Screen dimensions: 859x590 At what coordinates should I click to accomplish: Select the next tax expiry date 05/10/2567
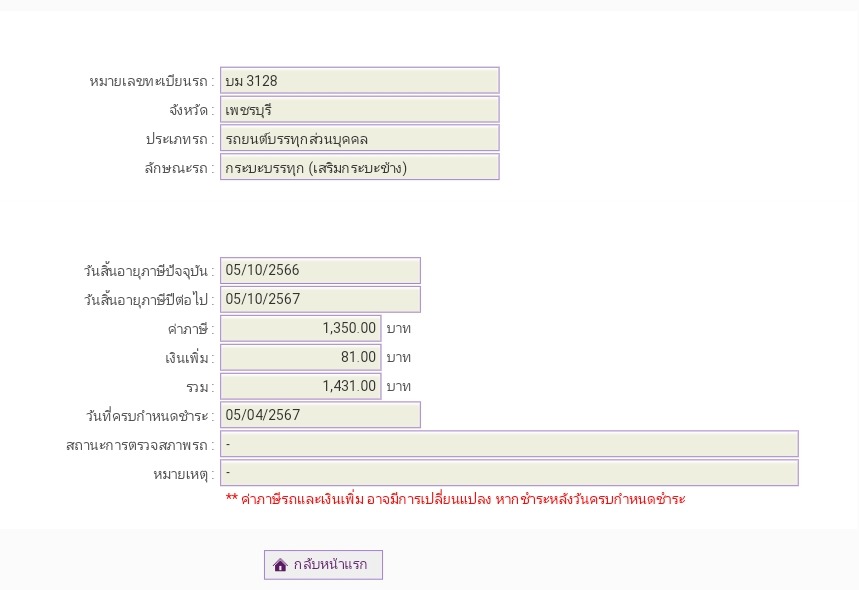(320, 300)
